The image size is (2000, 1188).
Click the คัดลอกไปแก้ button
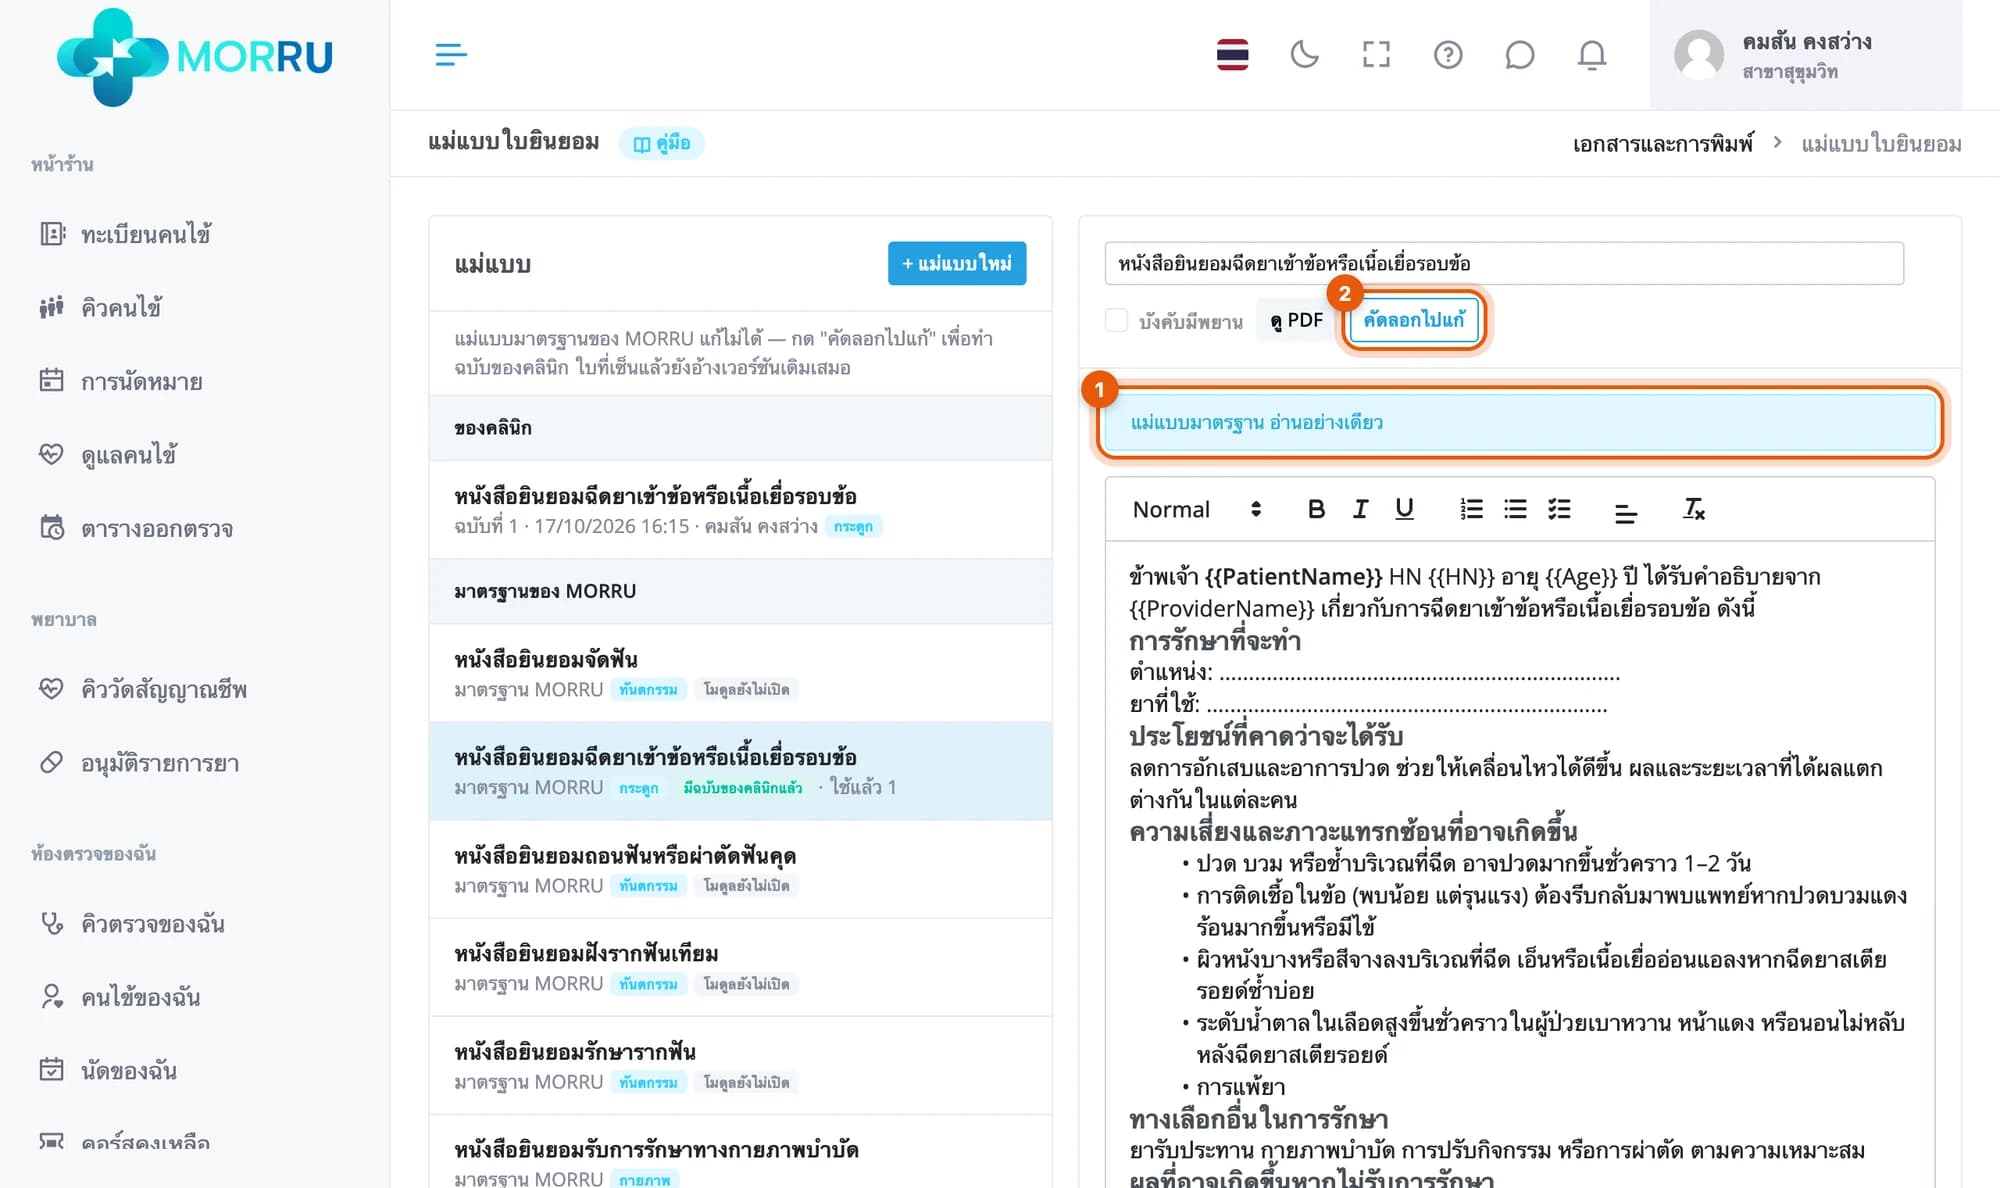1414,320
